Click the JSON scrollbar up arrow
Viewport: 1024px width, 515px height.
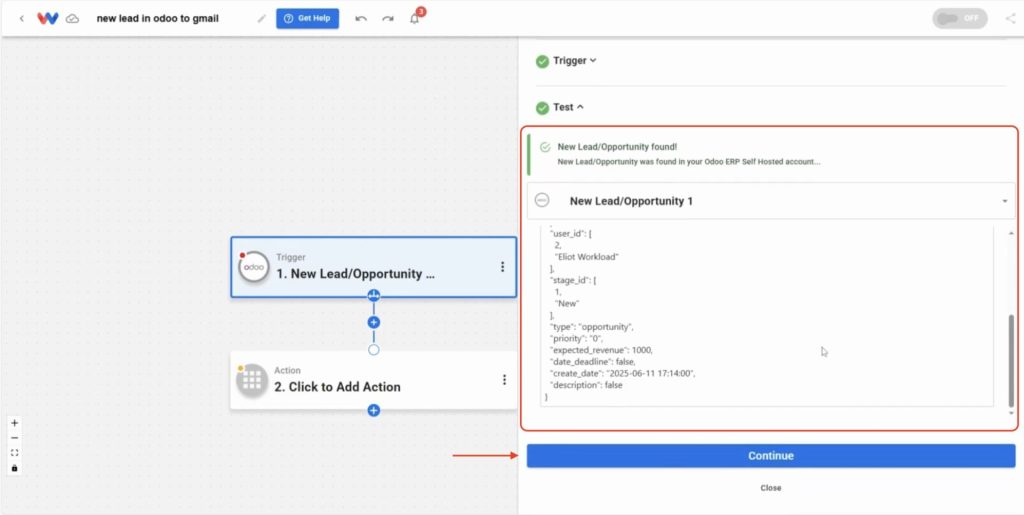pyautogui.click(x=1012, y=233)
